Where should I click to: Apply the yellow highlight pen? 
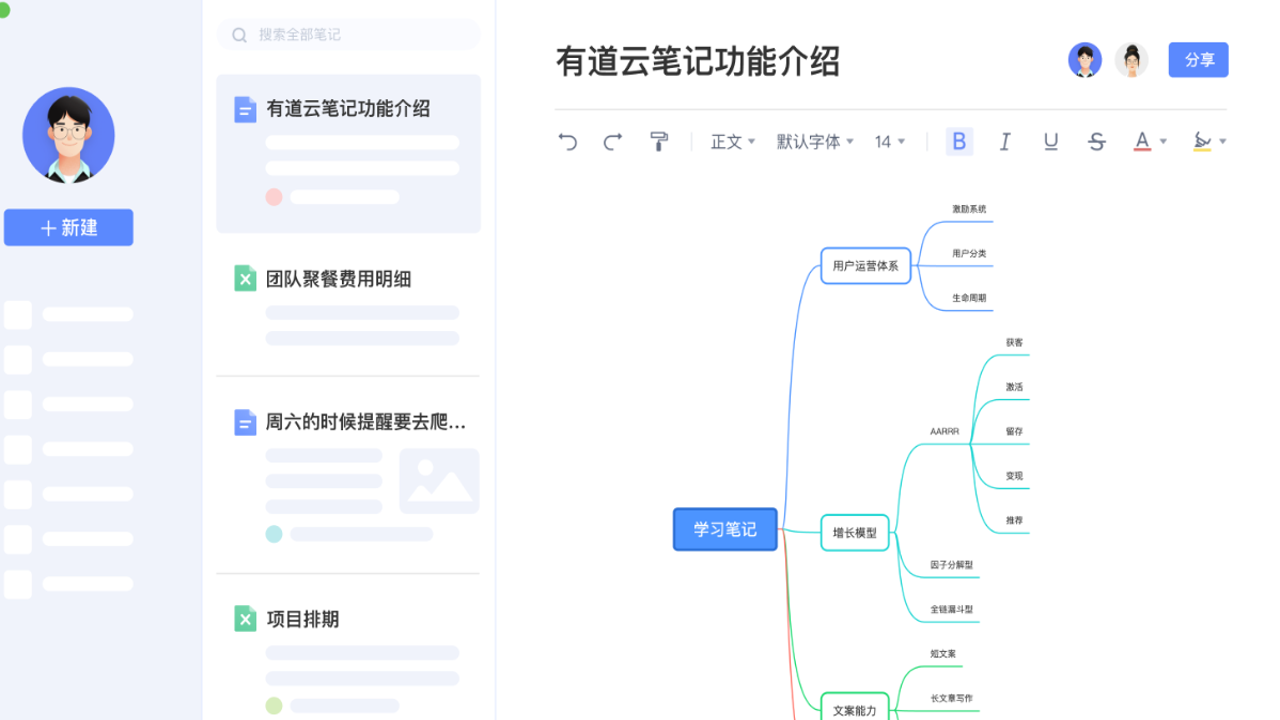click(x=1202, y=142)
